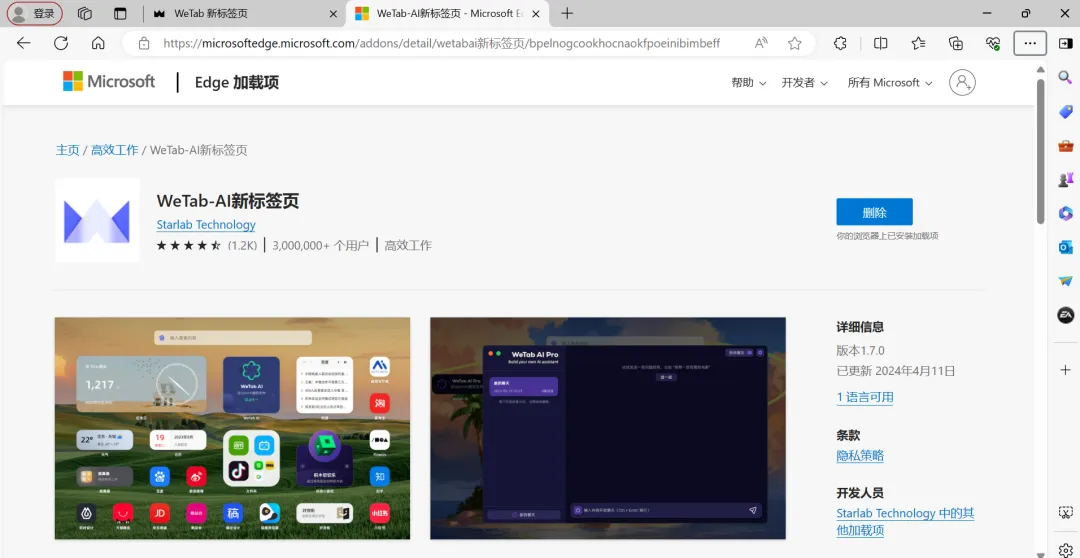Open the 隐私策略 link
The image size is (1080, 558).
pos(860,456)
